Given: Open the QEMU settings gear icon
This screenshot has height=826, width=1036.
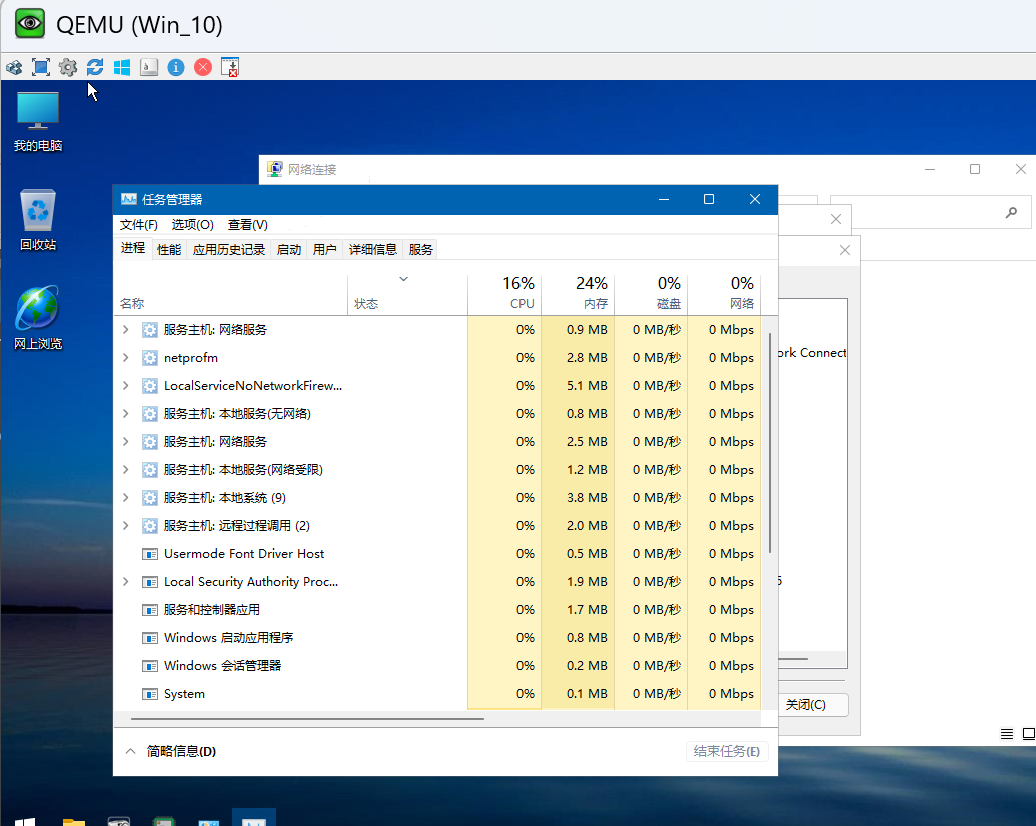Looking at the screenshot, I should (x=68, y=67).
